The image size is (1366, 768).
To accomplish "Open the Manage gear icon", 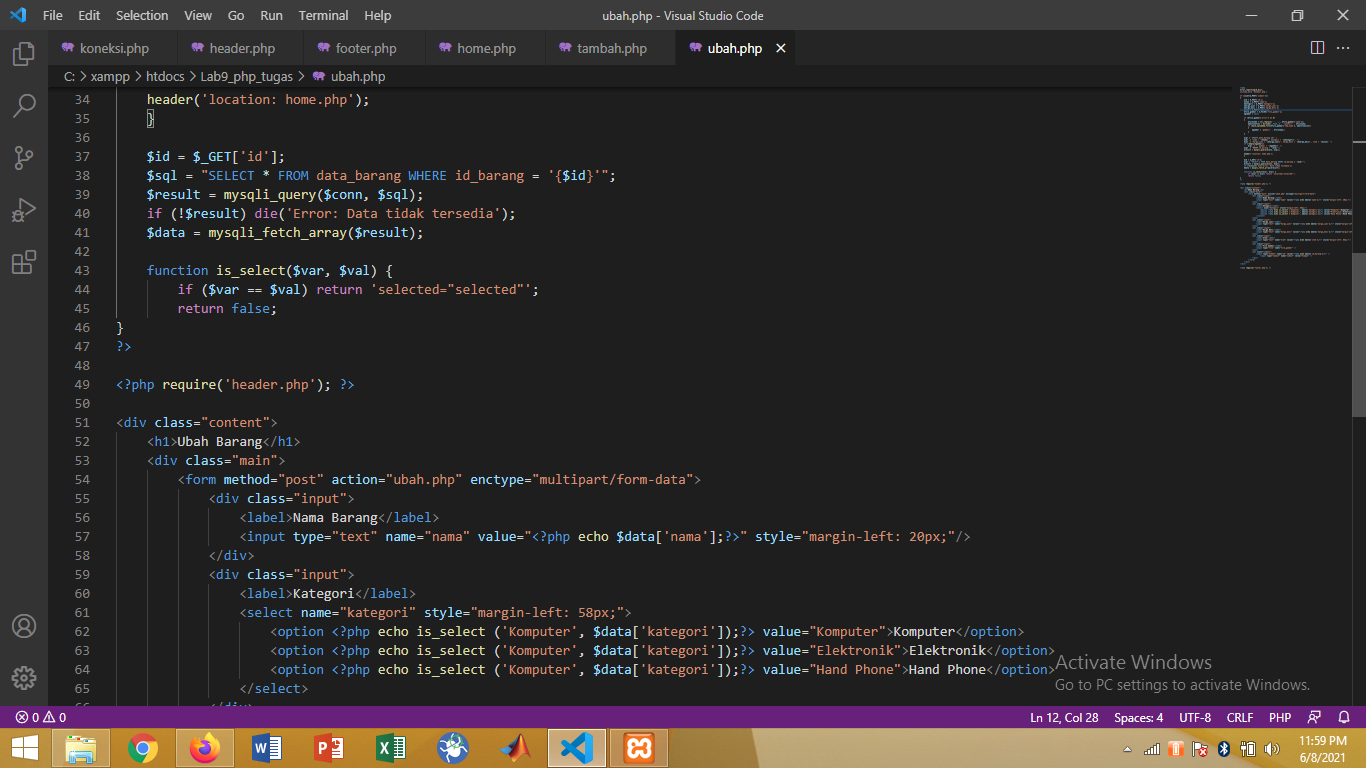I will pyautogui.click(x=24, y=677).
